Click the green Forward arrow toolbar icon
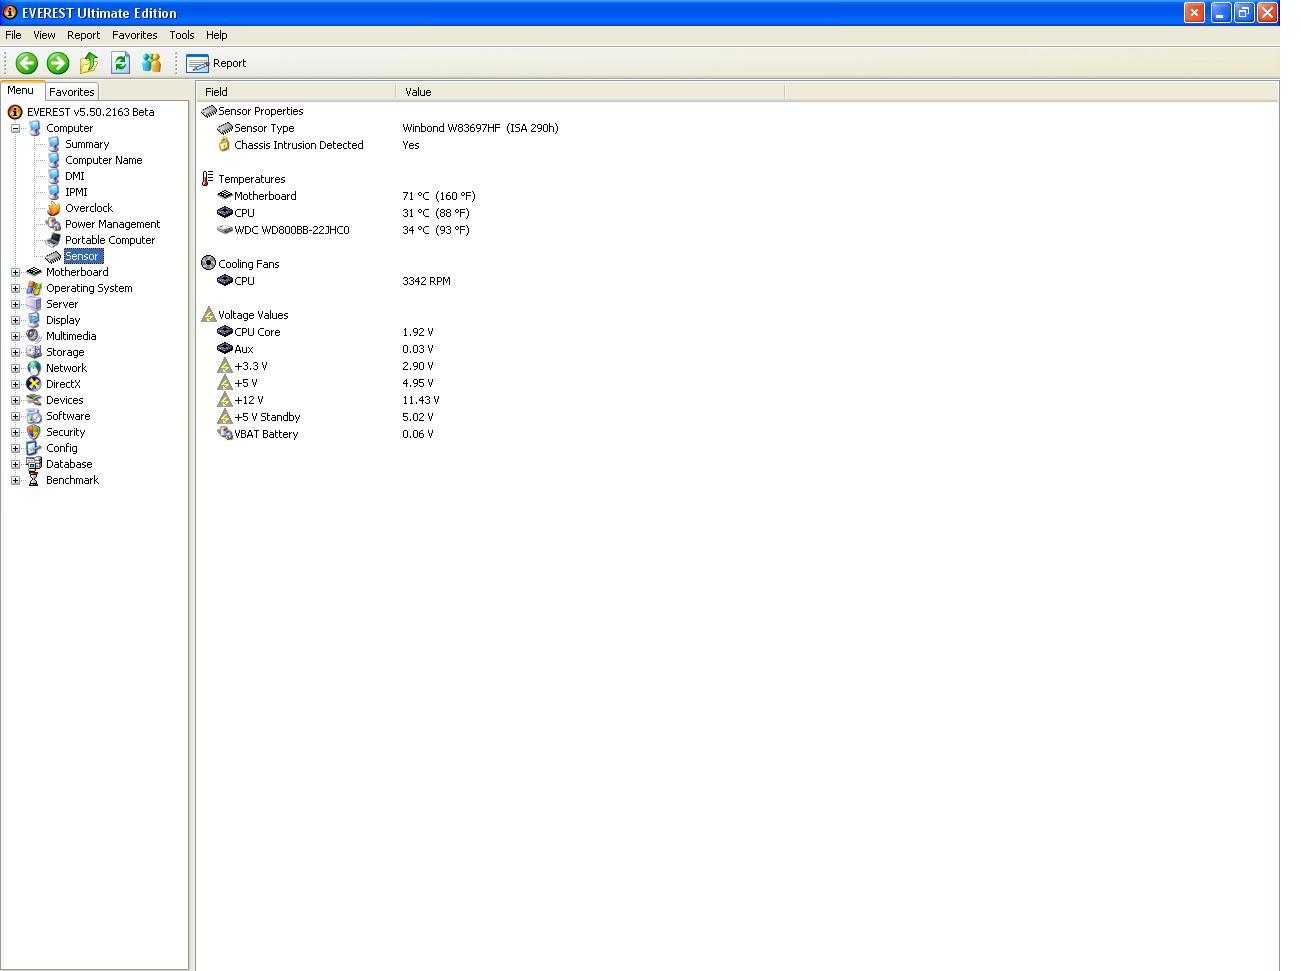Image resolution: width=1301 pixels, height=971 pixels. pos(58,63)
